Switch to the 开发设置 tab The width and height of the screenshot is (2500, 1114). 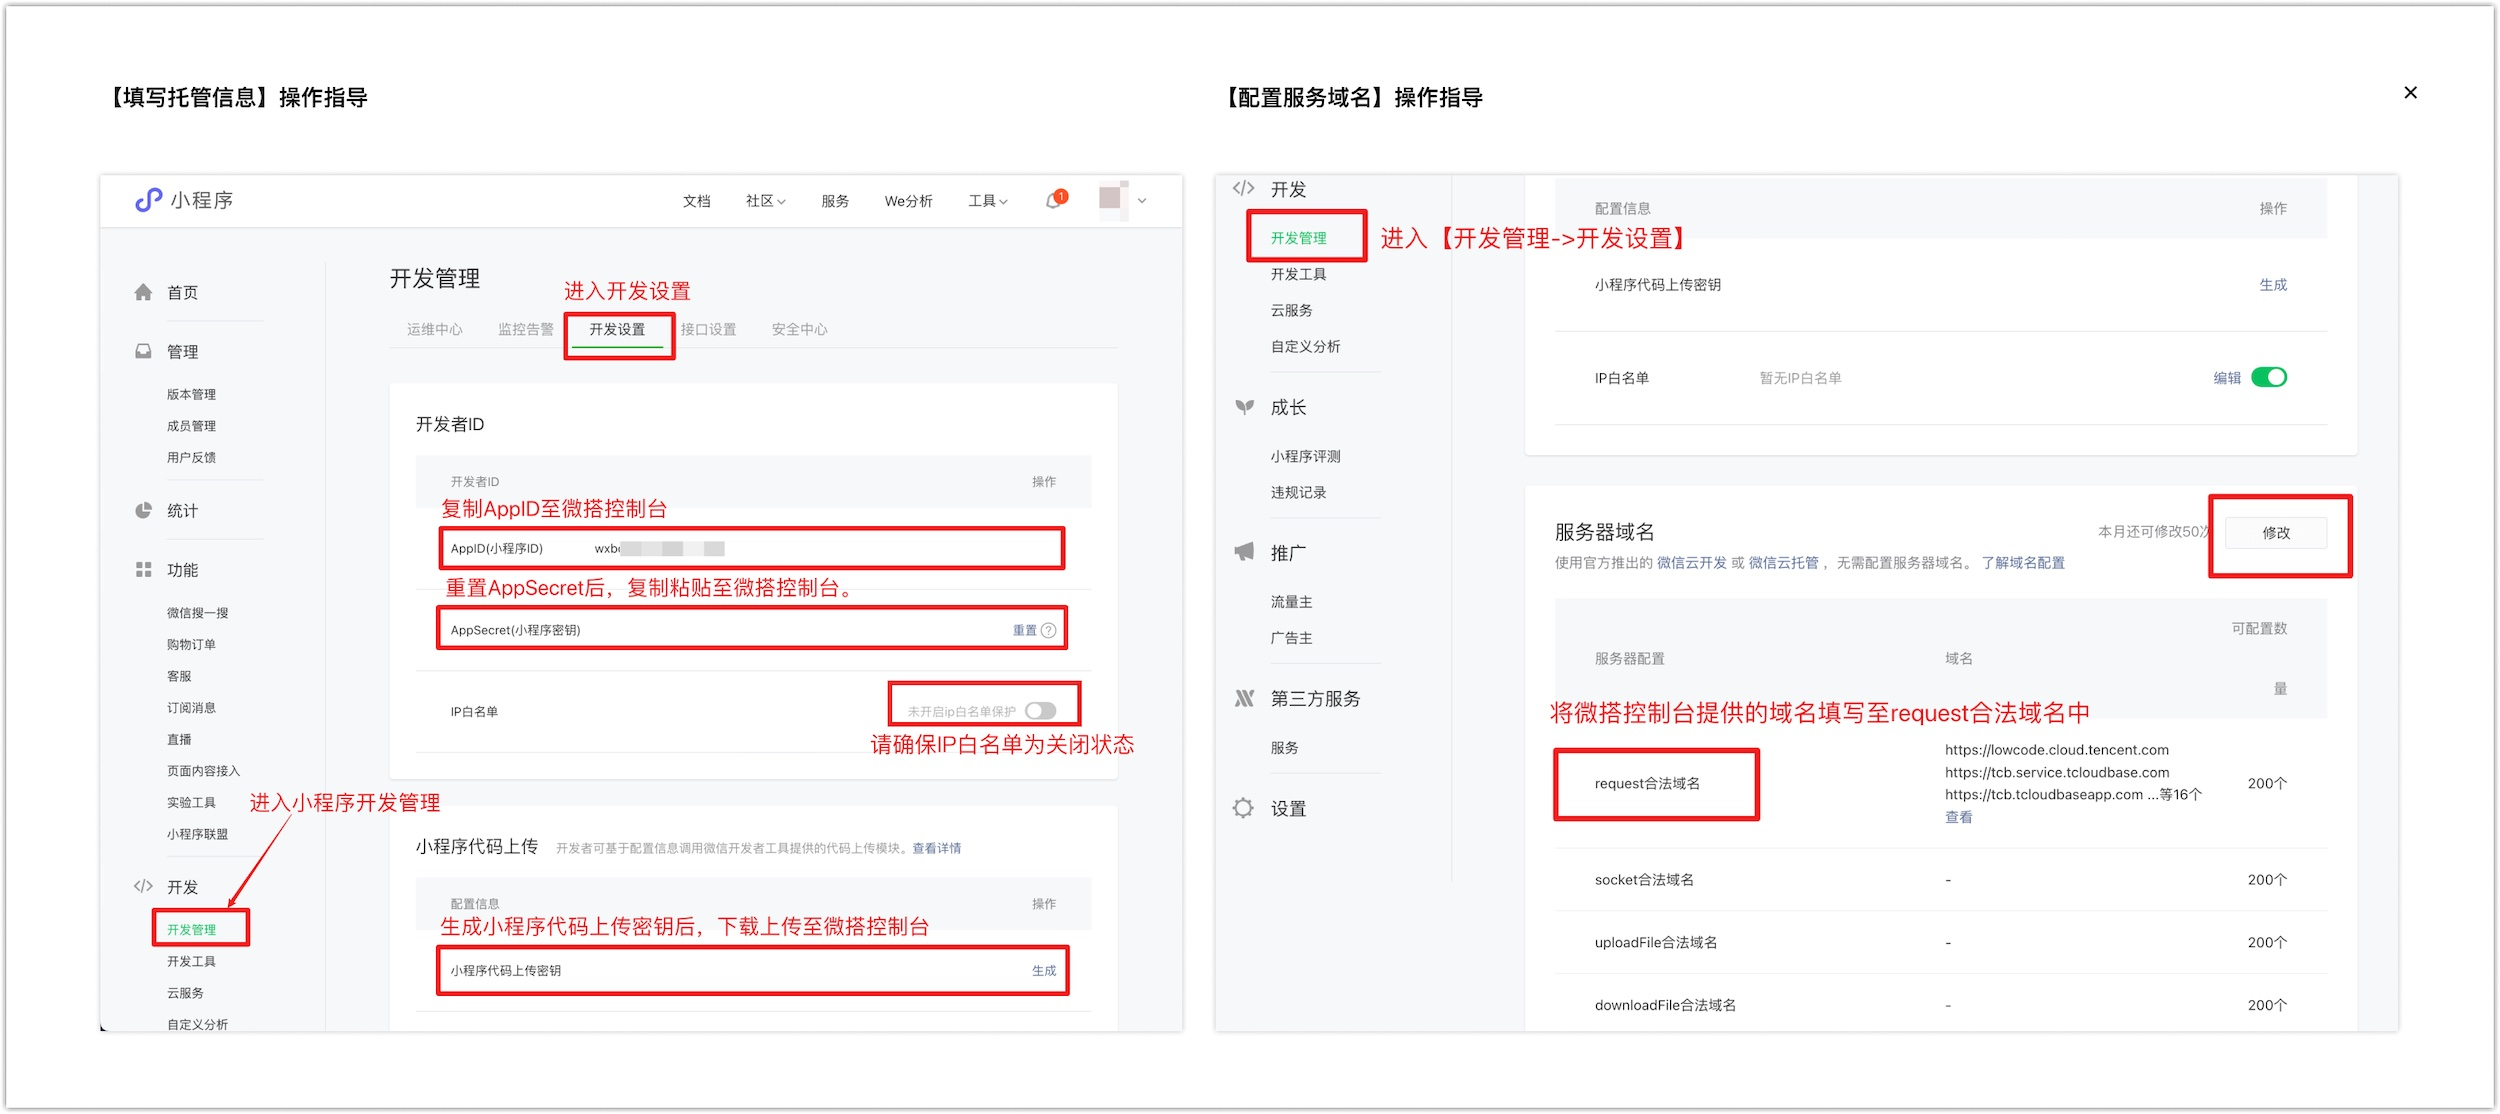click(617, 329)
